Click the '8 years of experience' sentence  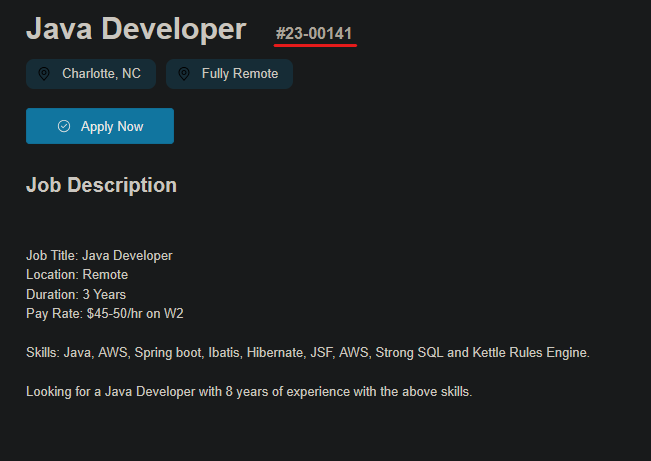point(249,392)
